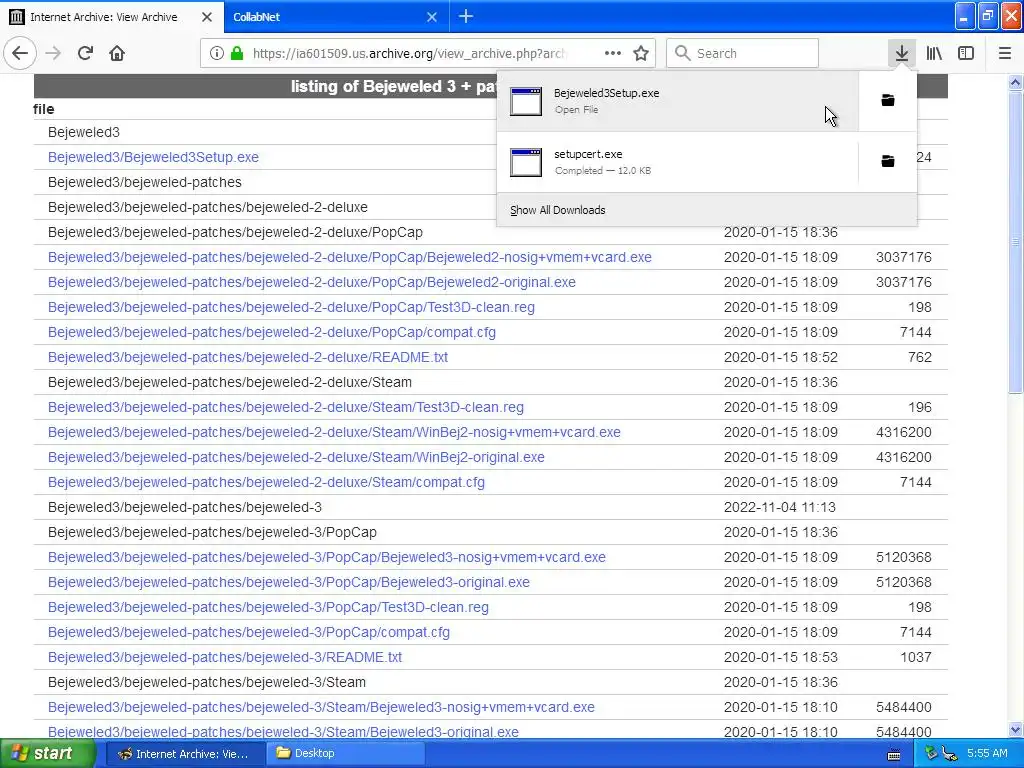Click scrollbar down arrow on page

click(1015, 730)
